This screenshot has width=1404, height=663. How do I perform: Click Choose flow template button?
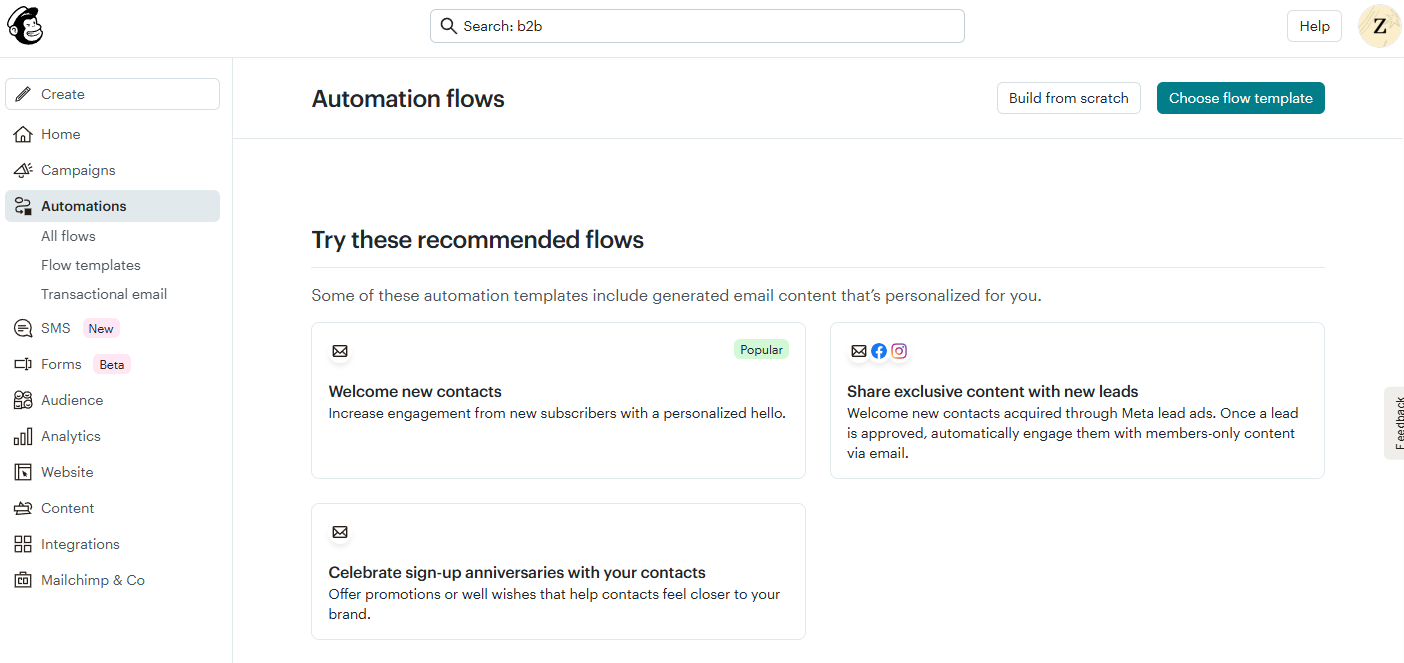pyautogui.click(x=1240, y=98)
